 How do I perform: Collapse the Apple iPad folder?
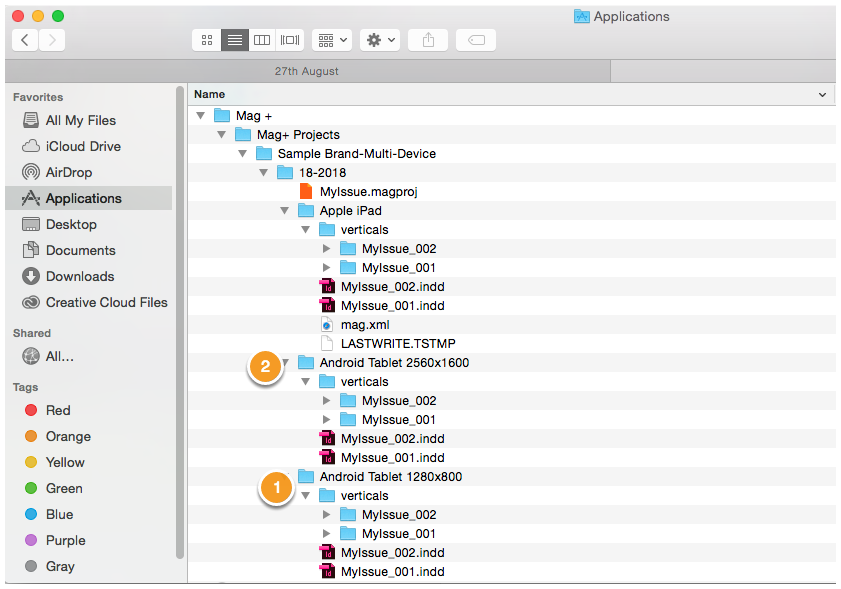pos(284,211)
